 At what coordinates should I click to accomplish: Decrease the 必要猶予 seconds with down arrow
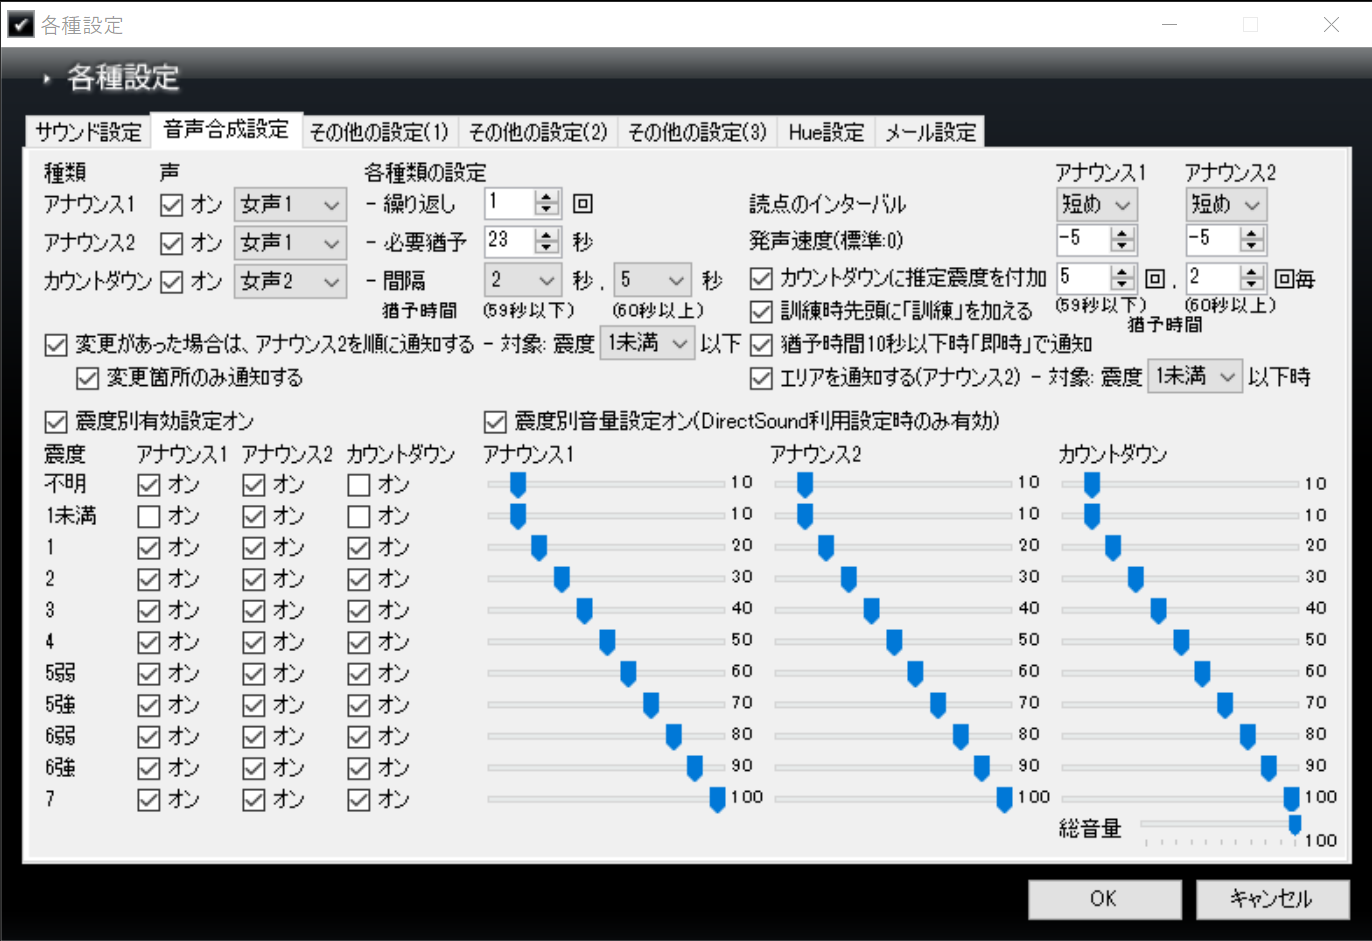pyautogui.click(x=546, y=247)
